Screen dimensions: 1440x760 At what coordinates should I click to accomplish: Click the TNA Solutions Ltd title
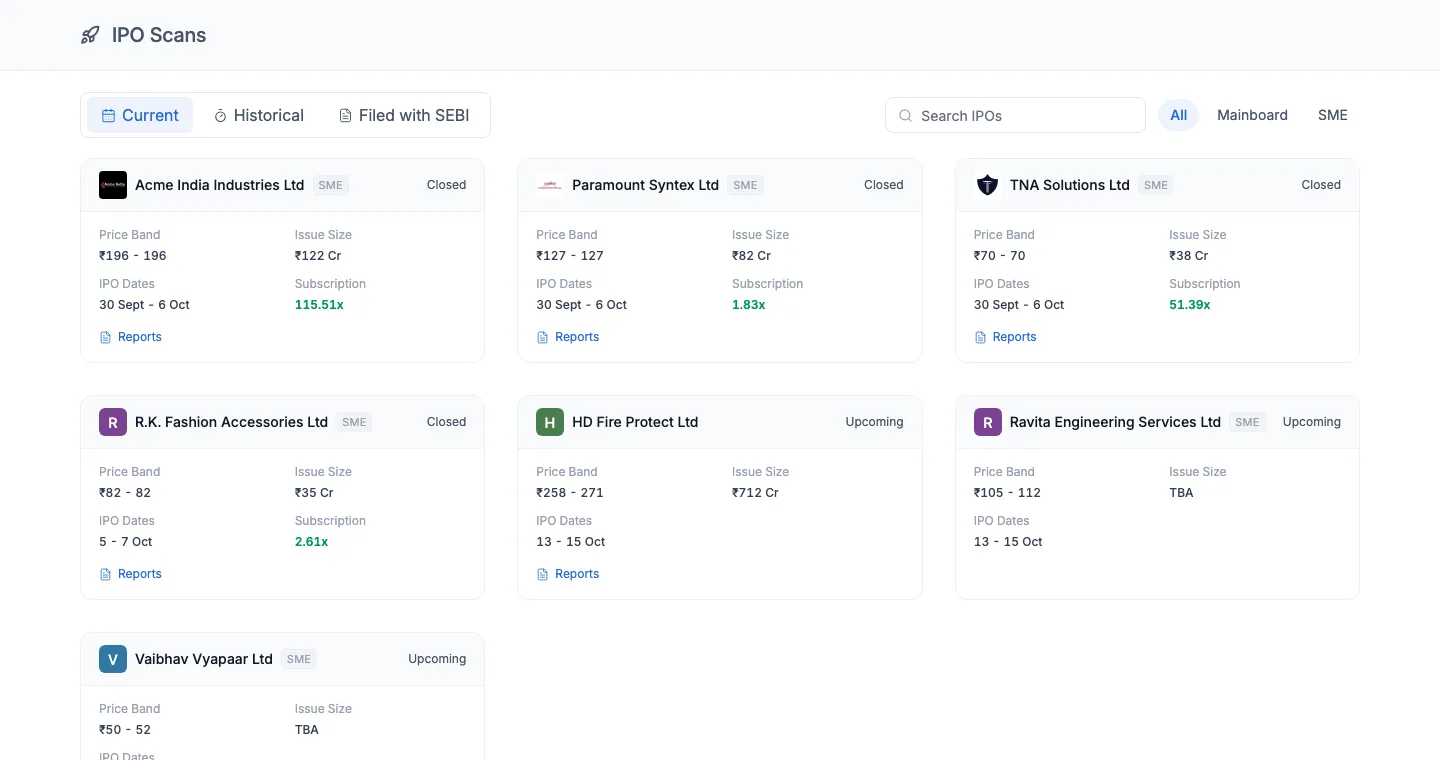pyautogui.click(x=1070, y=185)
